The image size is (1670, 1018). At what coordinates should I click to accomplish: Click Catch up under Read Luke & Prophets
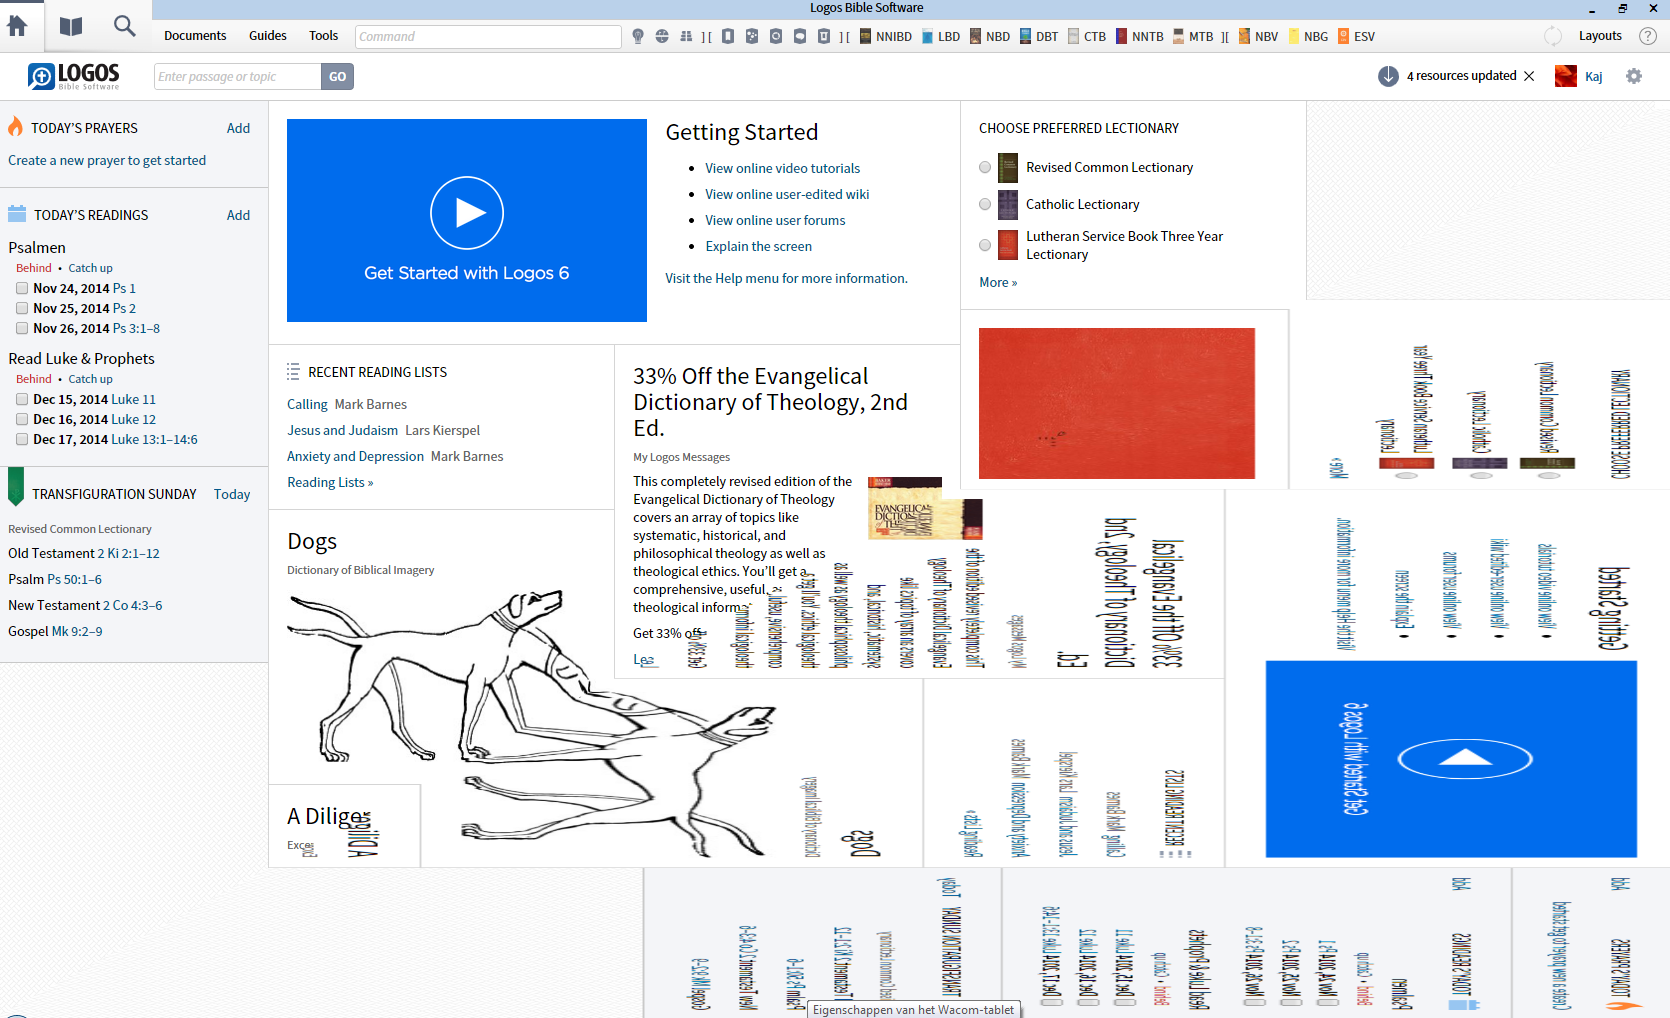90,379
